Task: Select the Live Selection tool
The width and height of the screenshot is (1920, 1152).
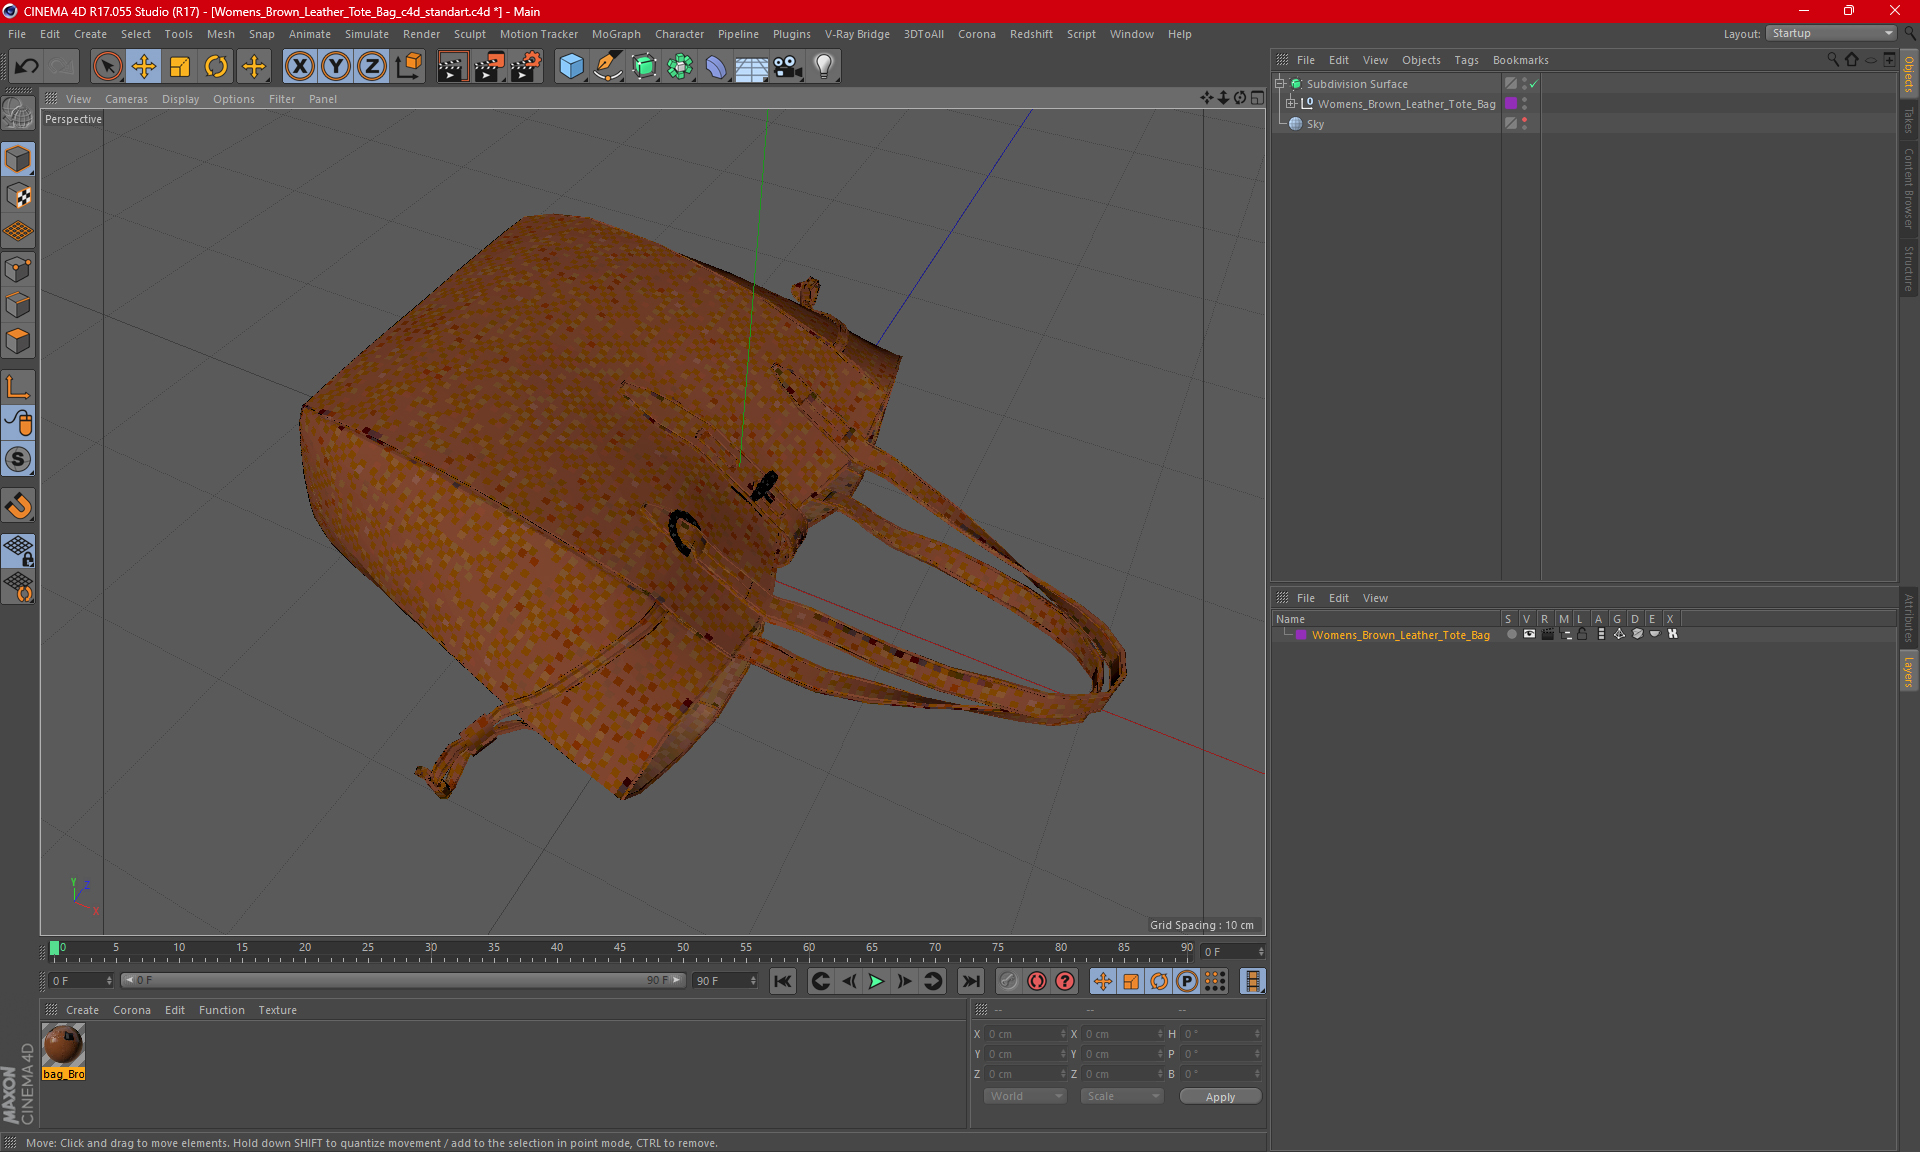Action: [107, 67]
